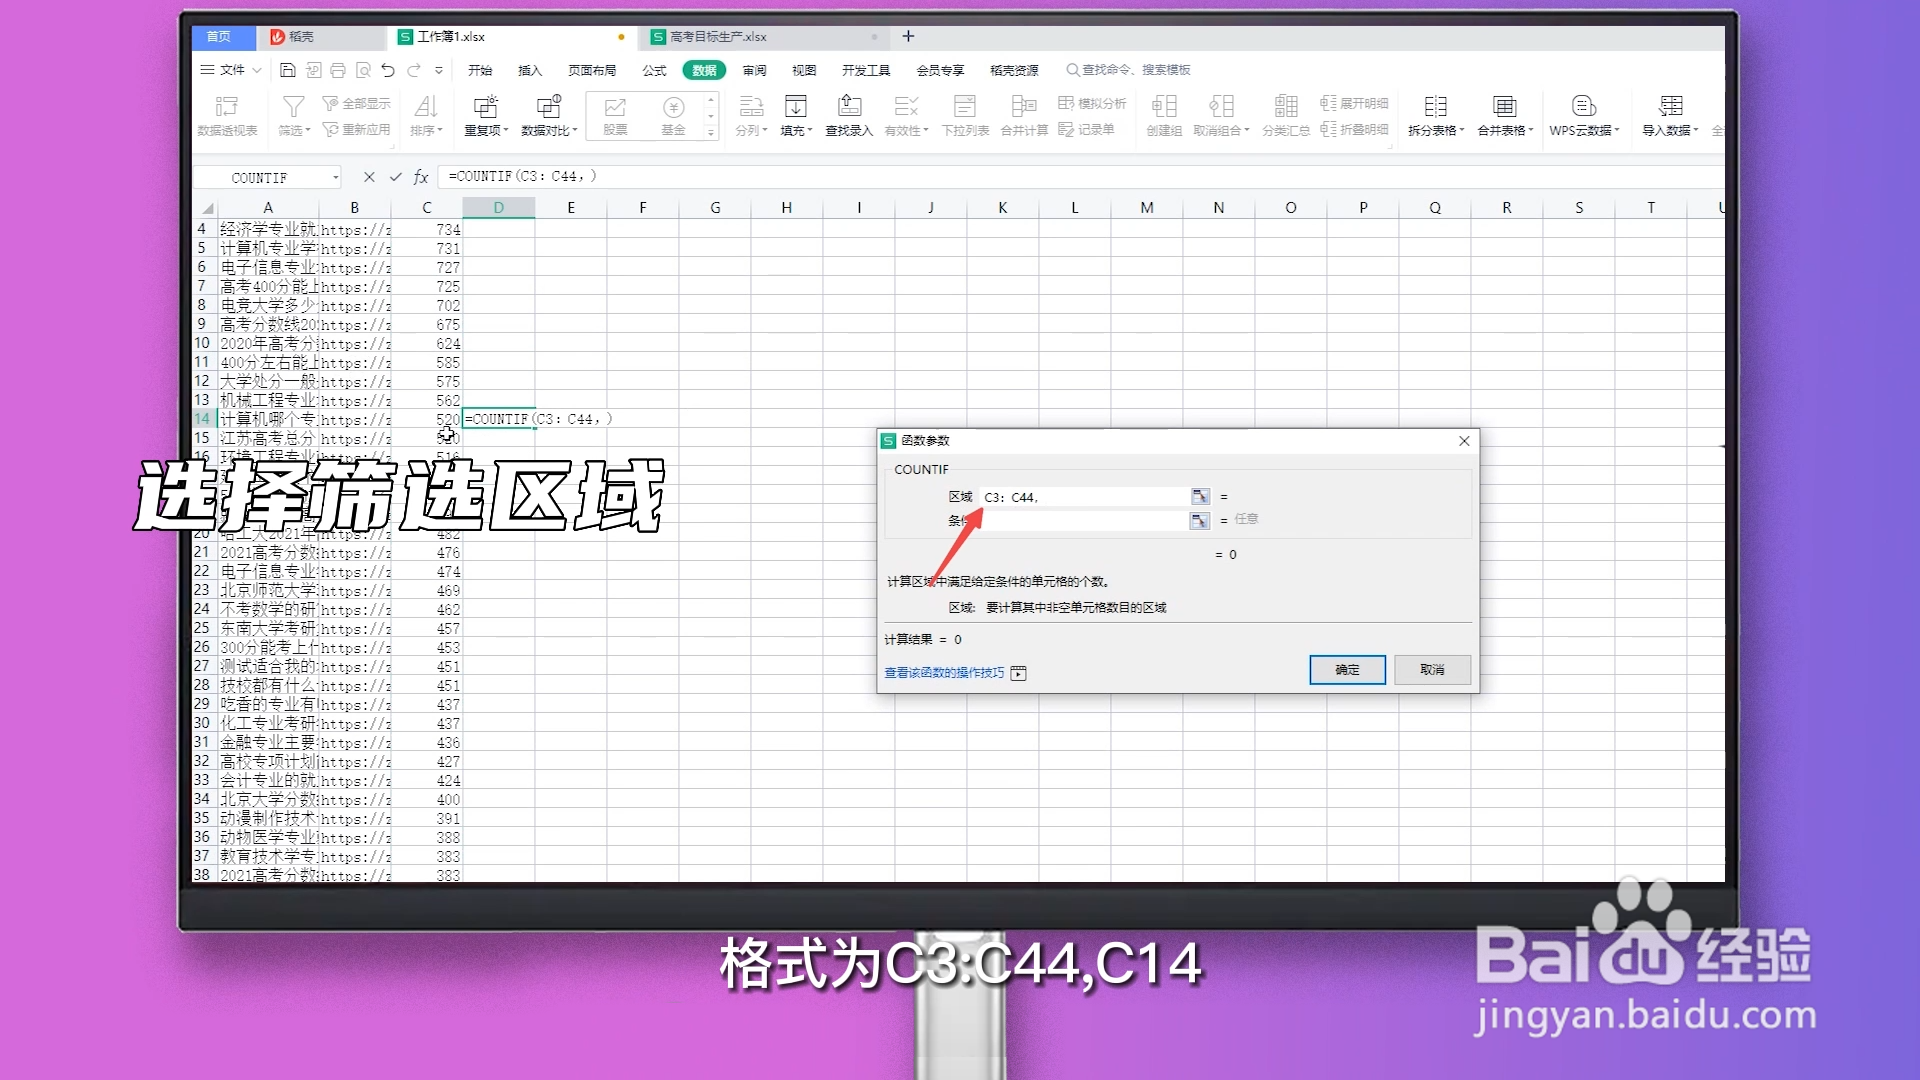The width and height of the screenshot is (1920, 1080).
Task: Cancel formula via X icon in formula bar
Action: (369, 176)
